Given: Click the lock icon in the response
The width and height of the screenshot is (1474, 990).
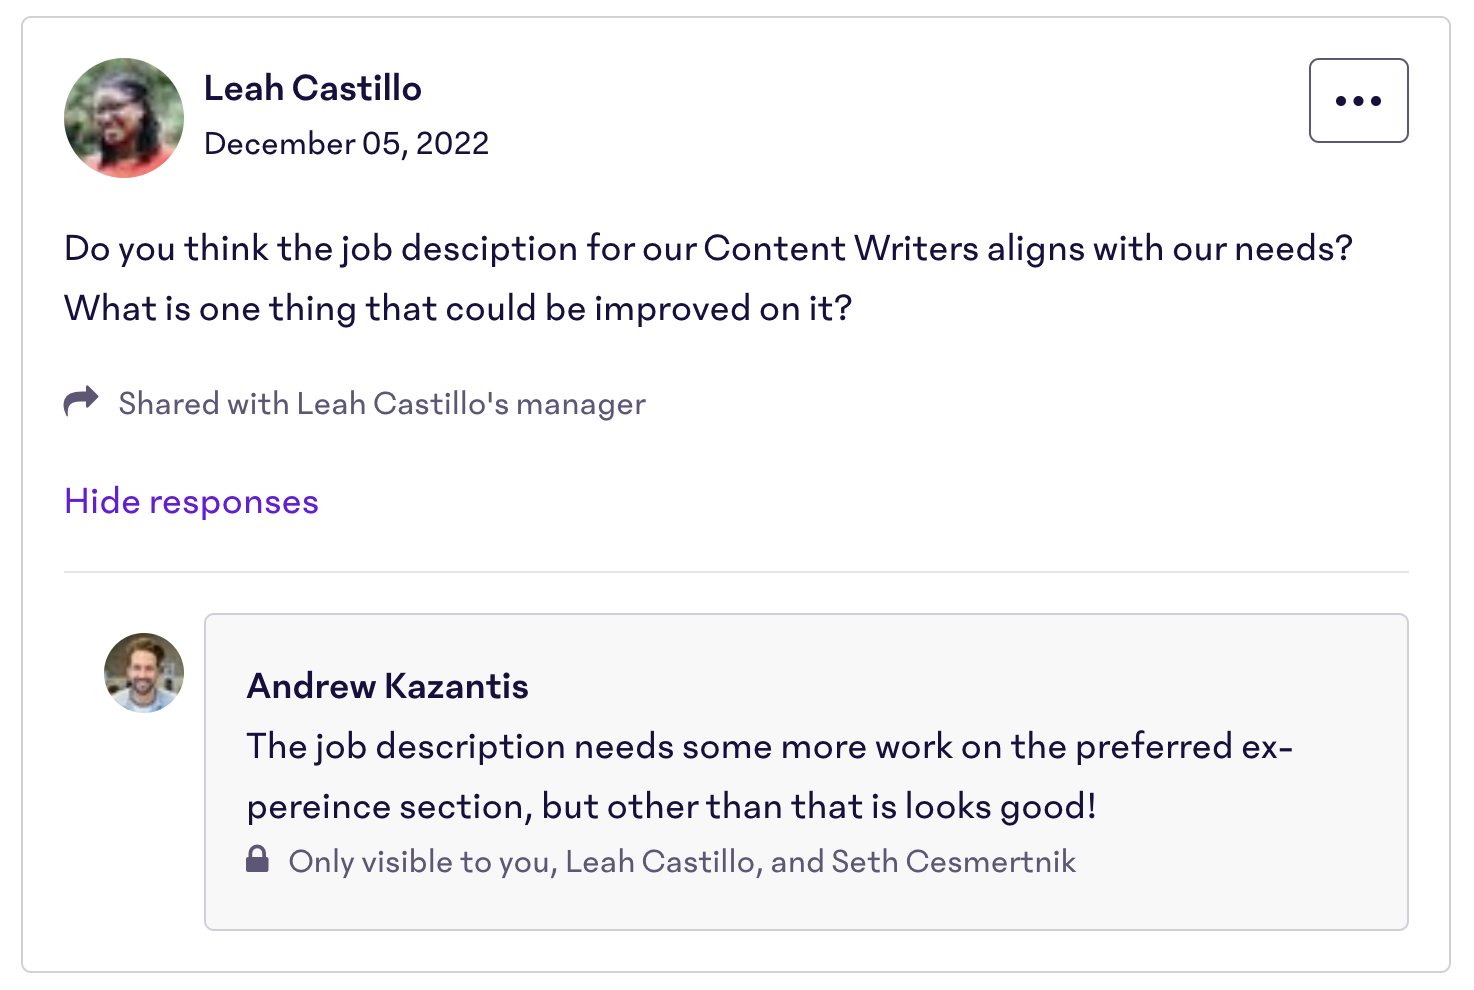Looking at the screenshot, I should [257, 860].
